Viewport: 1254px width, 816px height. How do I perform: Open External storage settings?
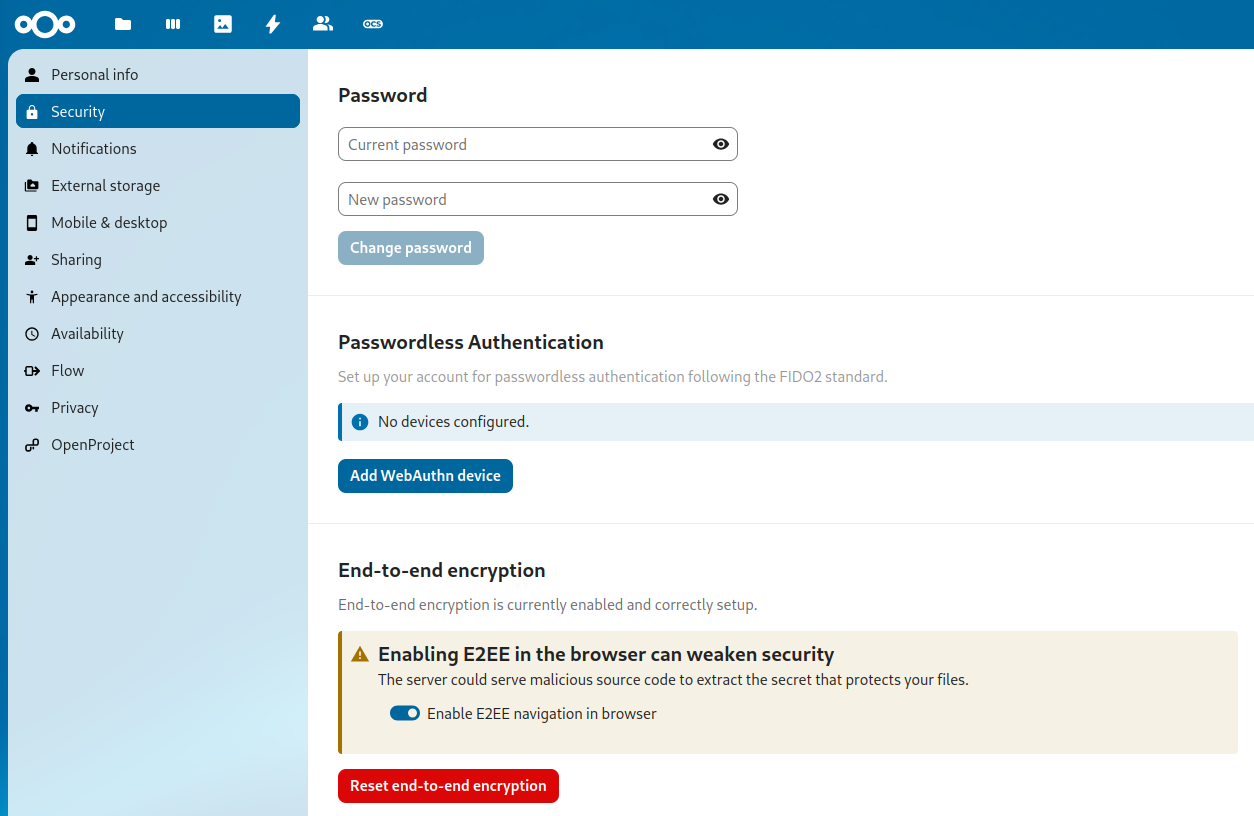tap(105, 186)
